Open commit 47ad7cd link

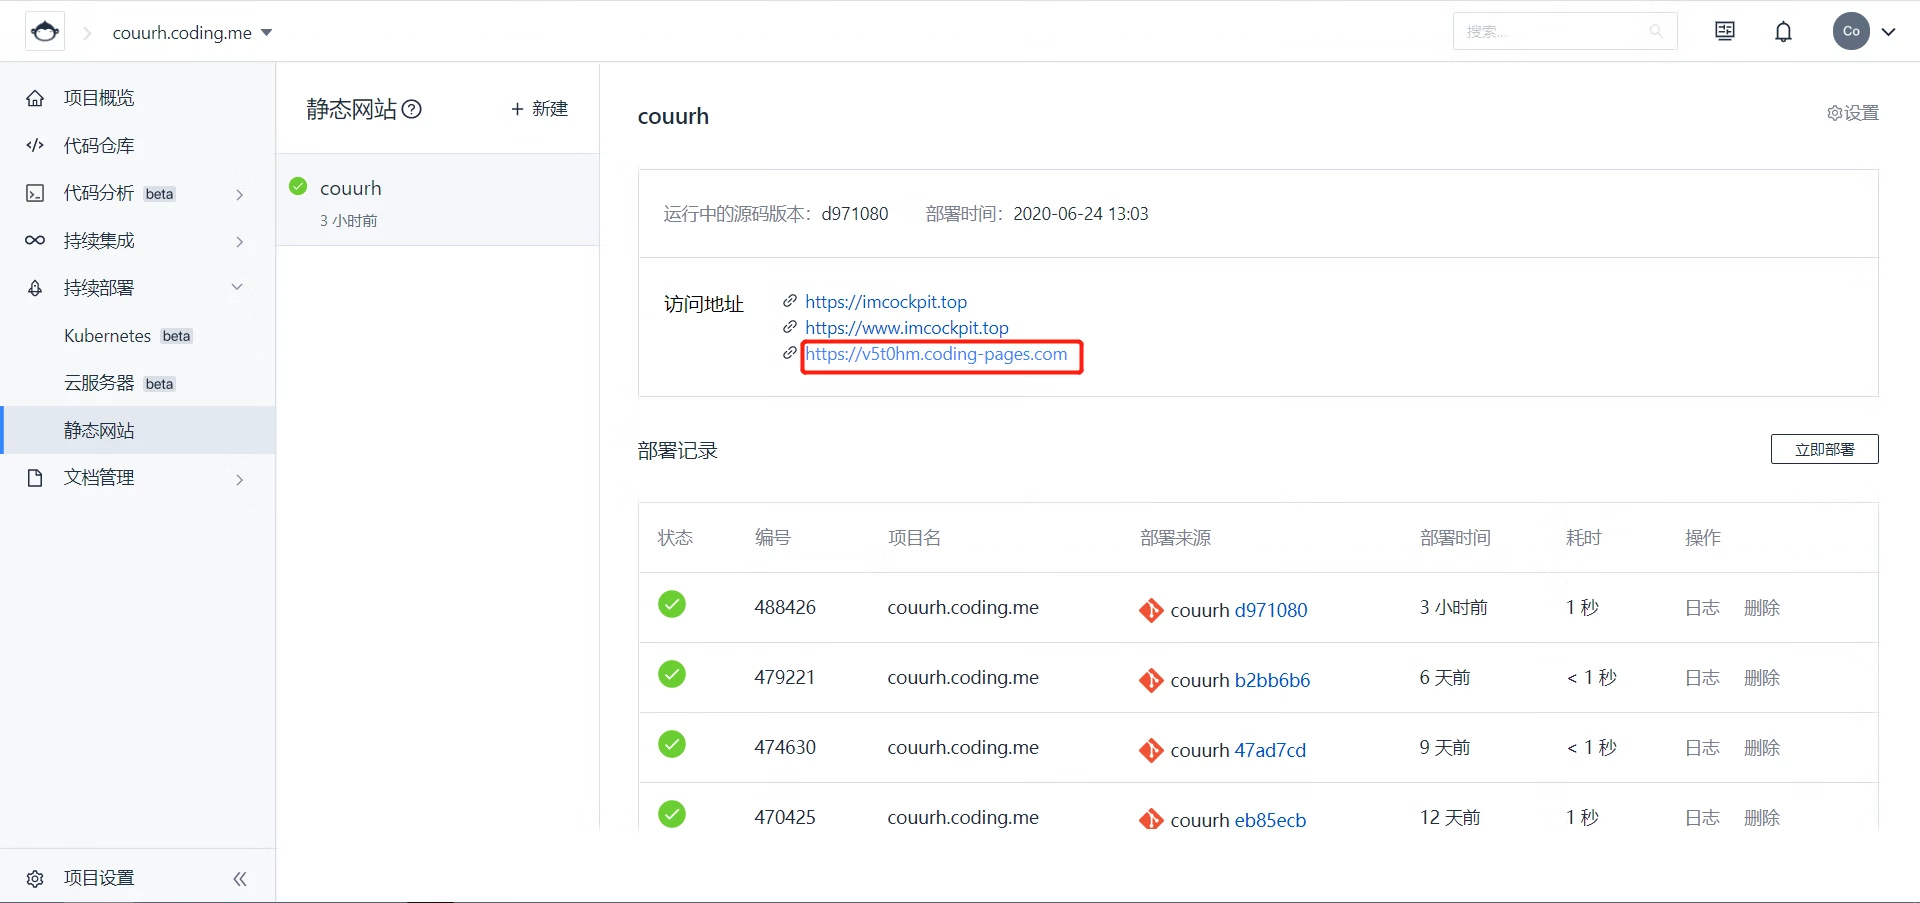point(1270,750)
